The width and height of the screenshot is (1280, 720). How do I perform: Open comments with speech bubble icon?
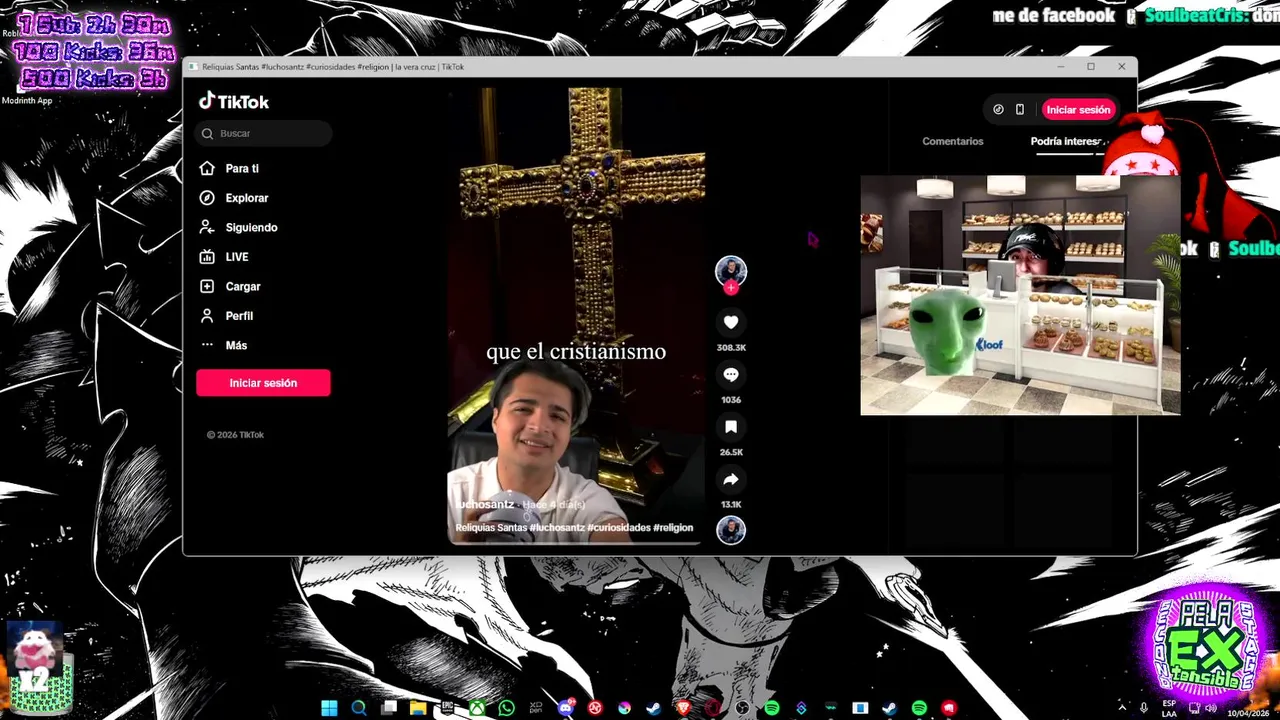pos(731,375)
